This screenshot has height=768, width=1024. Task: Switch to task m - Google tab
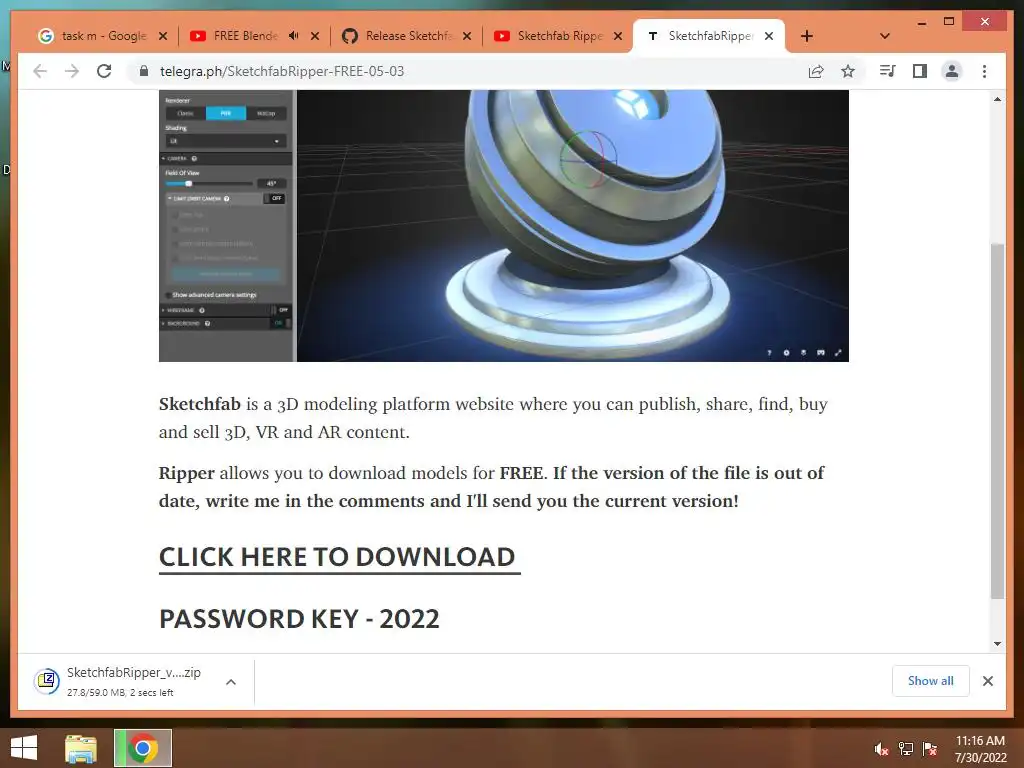tap(103, 36)
